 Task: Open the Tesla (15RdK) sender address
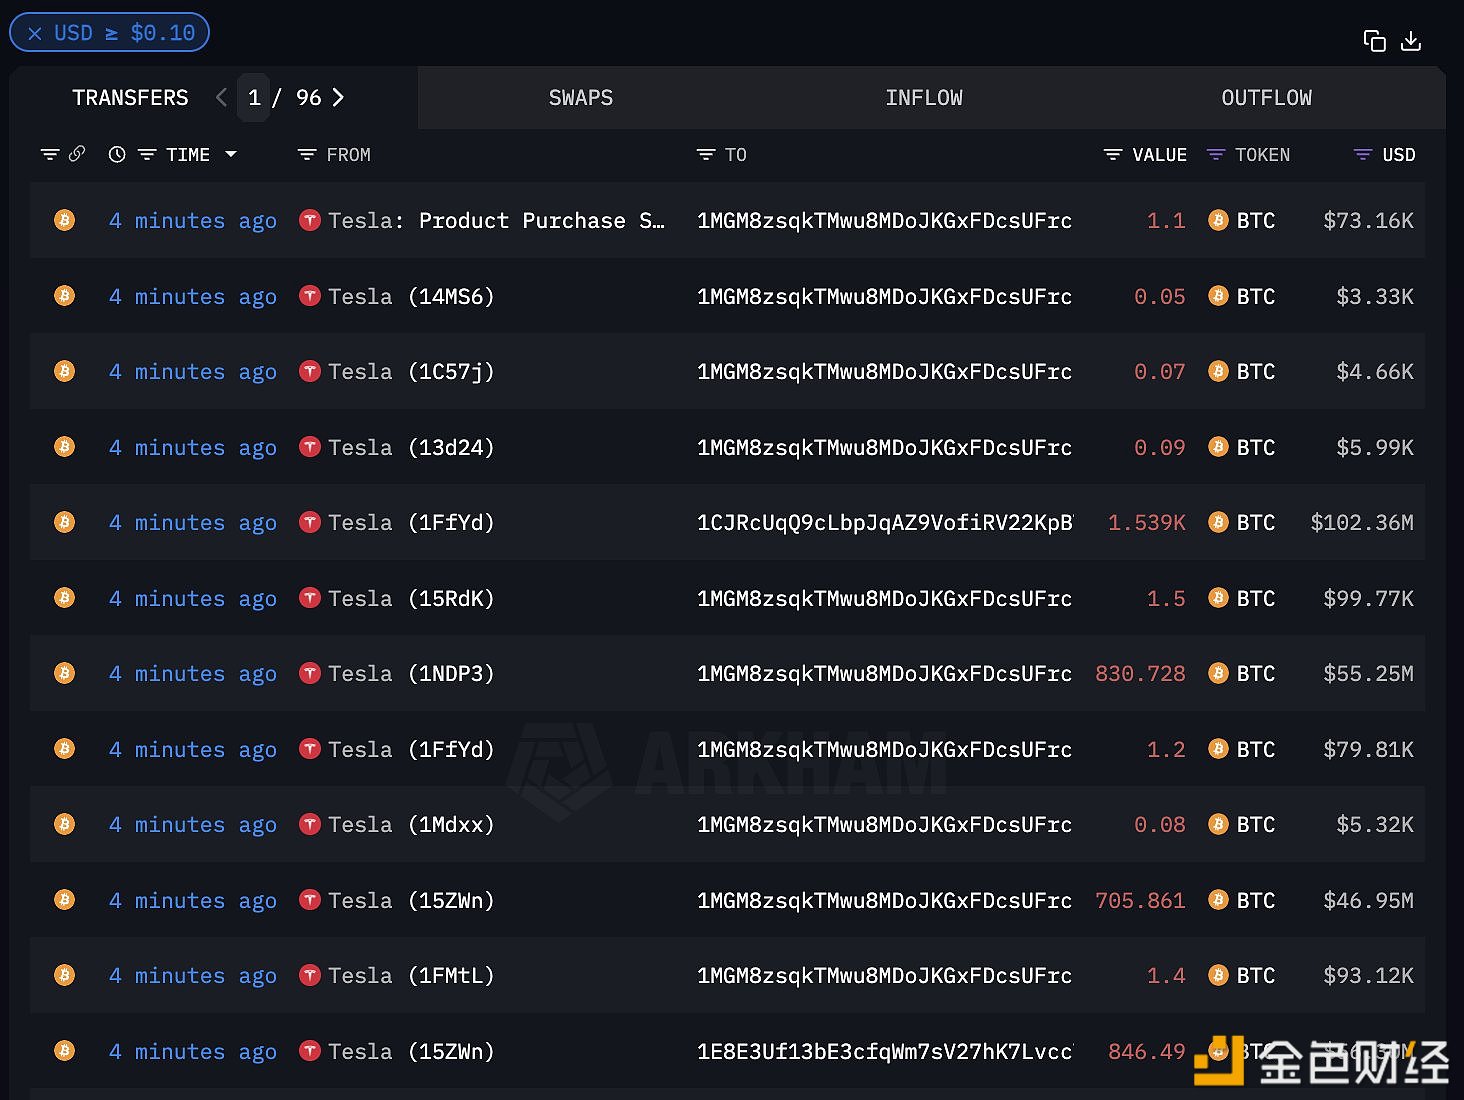[x=411, y=598]
